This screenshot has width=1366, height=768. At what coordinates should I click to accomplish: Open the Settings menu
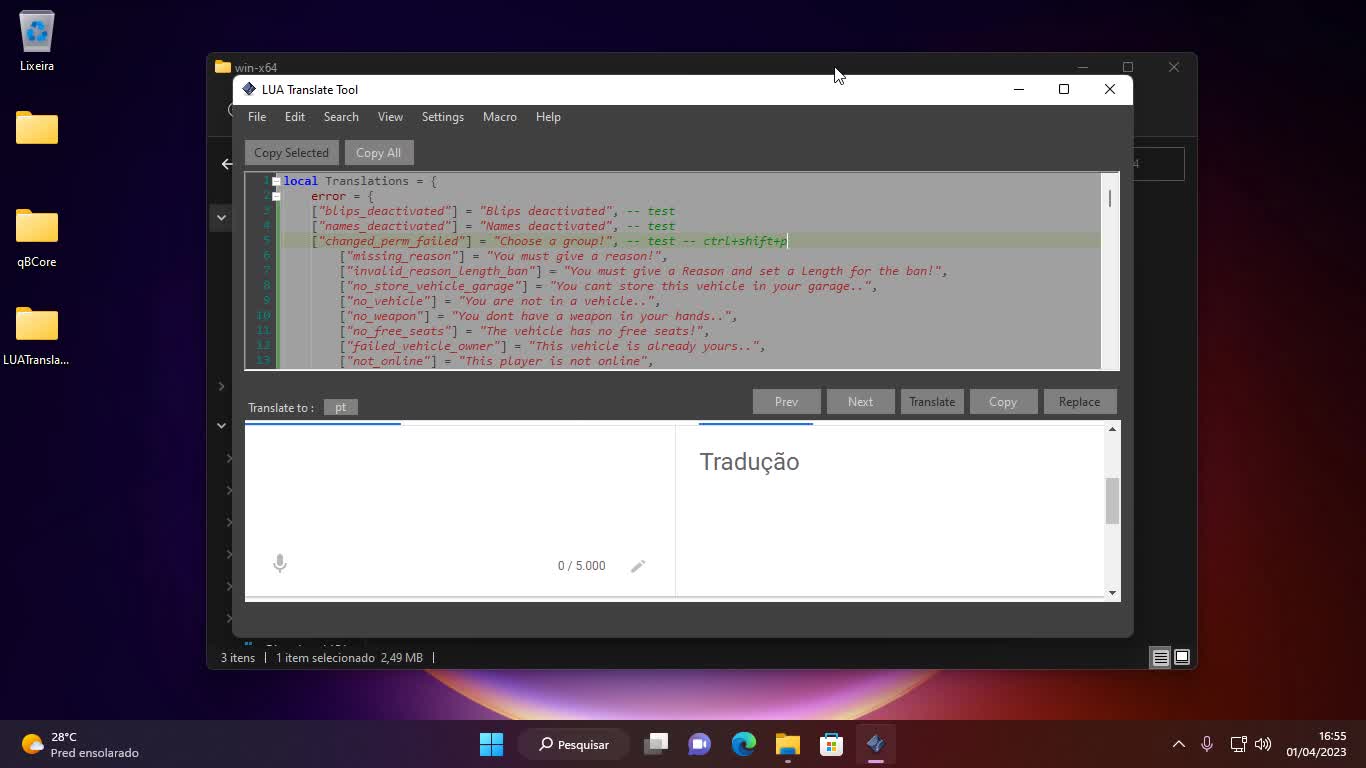[x=442, y=117]
